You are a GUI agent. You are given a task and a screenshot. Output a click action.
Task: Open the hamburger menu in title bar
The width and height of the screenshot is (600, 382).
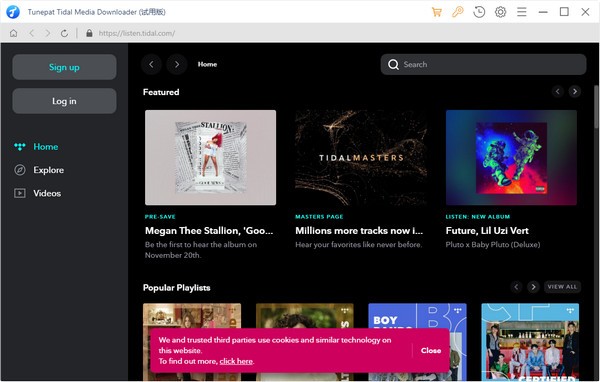coord(522,12)
